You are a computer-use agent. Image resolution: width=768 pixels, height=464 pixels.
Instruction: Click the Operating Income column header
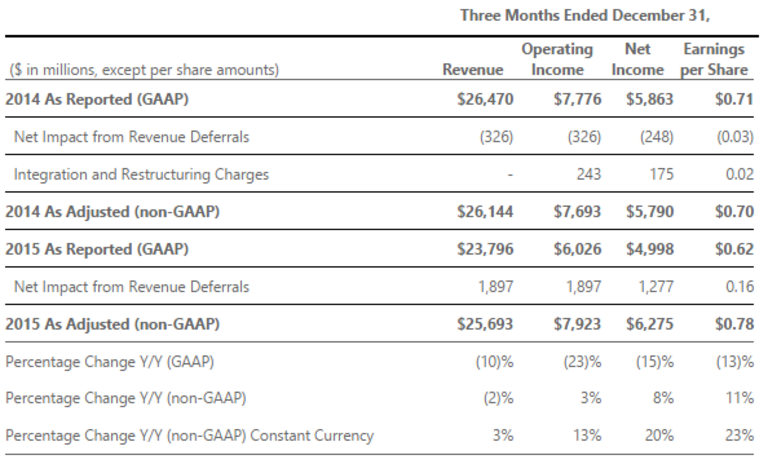(x=557, y=59)
